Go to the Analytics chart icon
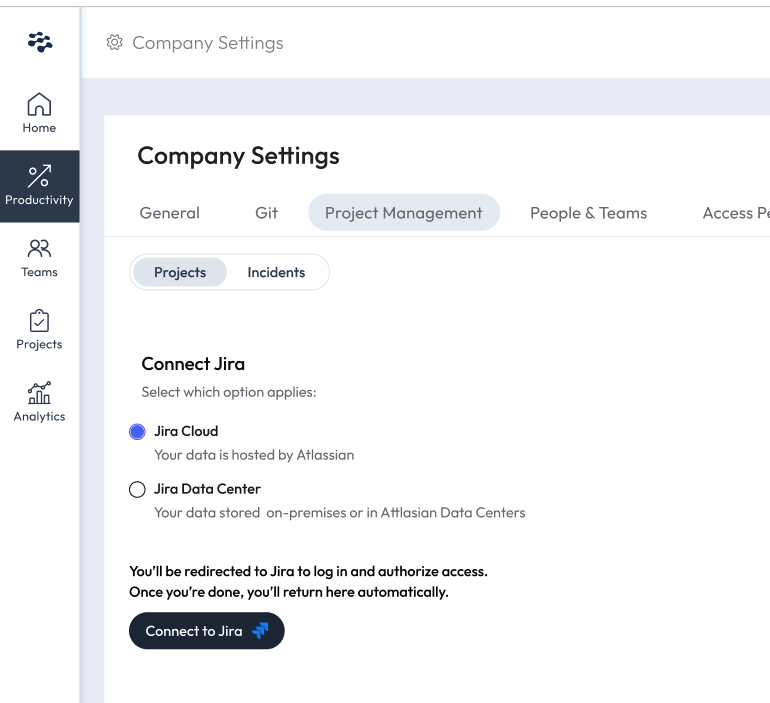 pyautogui.click(x=39, y=393)
